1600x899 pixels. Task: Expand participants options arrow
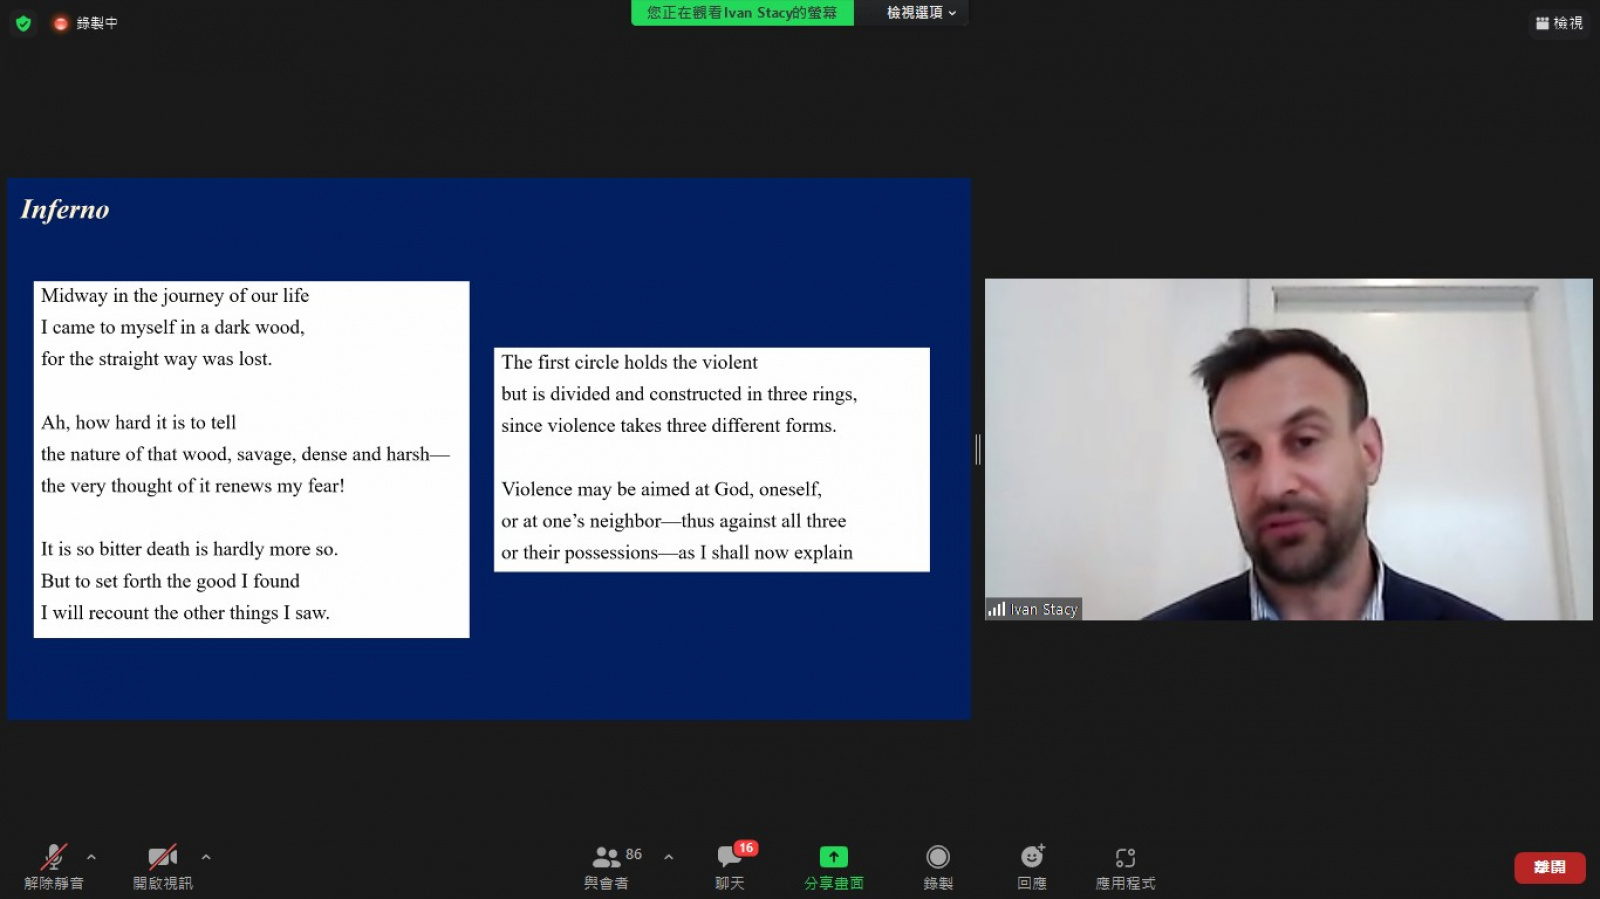[x=669, y=857]
